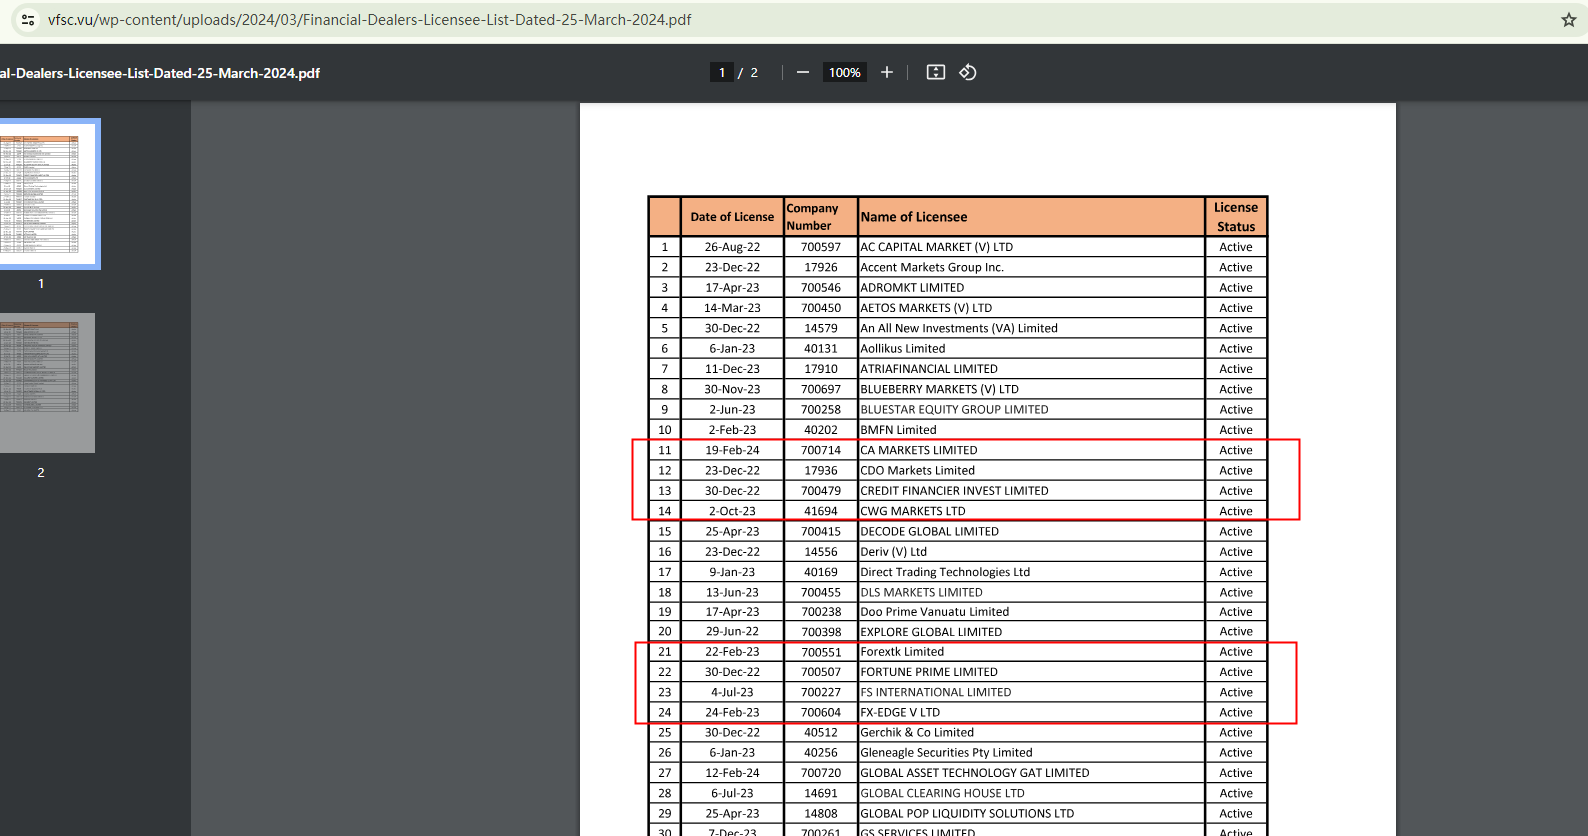This screenshot has width=1588, height=836.
Task: Click the zoom out minus icon
Action: point(802,72)
